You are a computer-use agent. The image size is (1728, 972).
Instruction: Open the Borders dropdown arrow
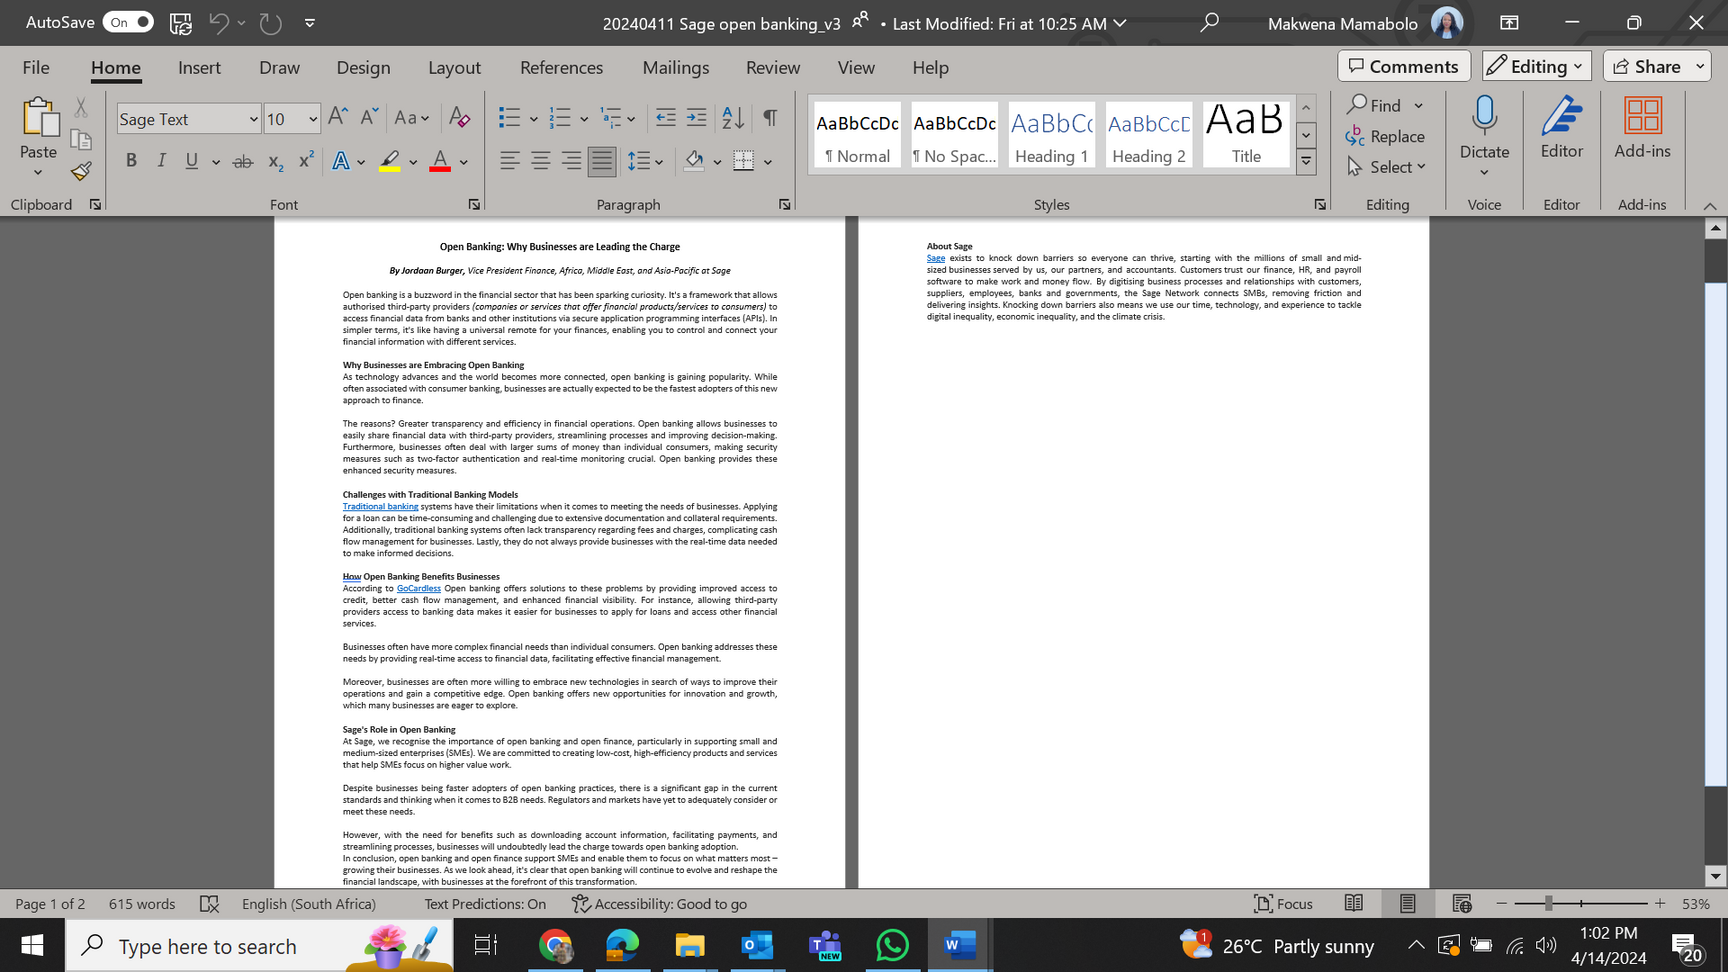coord(768,162)
